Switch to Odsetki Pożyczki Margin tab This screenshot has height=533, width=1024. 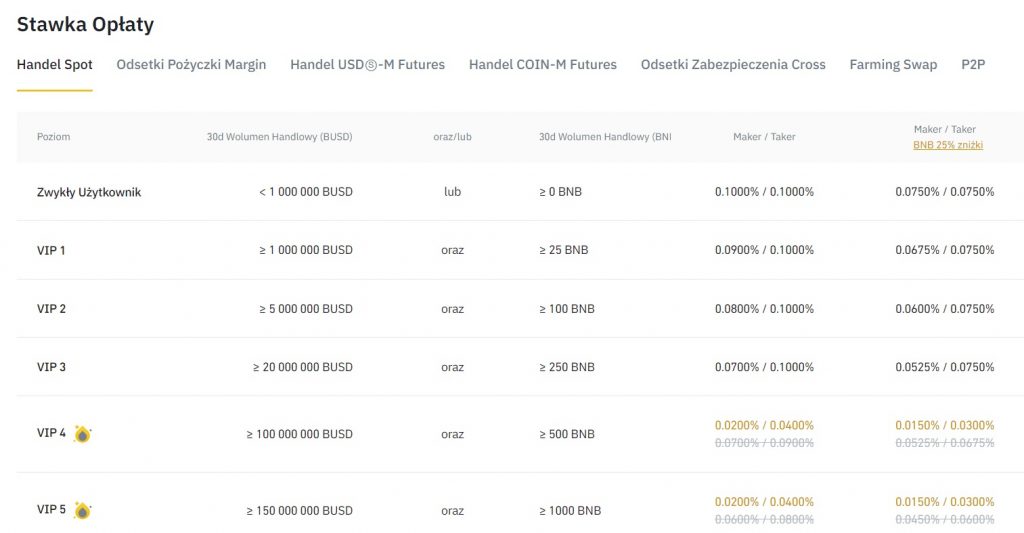click(x=191, y=64)
